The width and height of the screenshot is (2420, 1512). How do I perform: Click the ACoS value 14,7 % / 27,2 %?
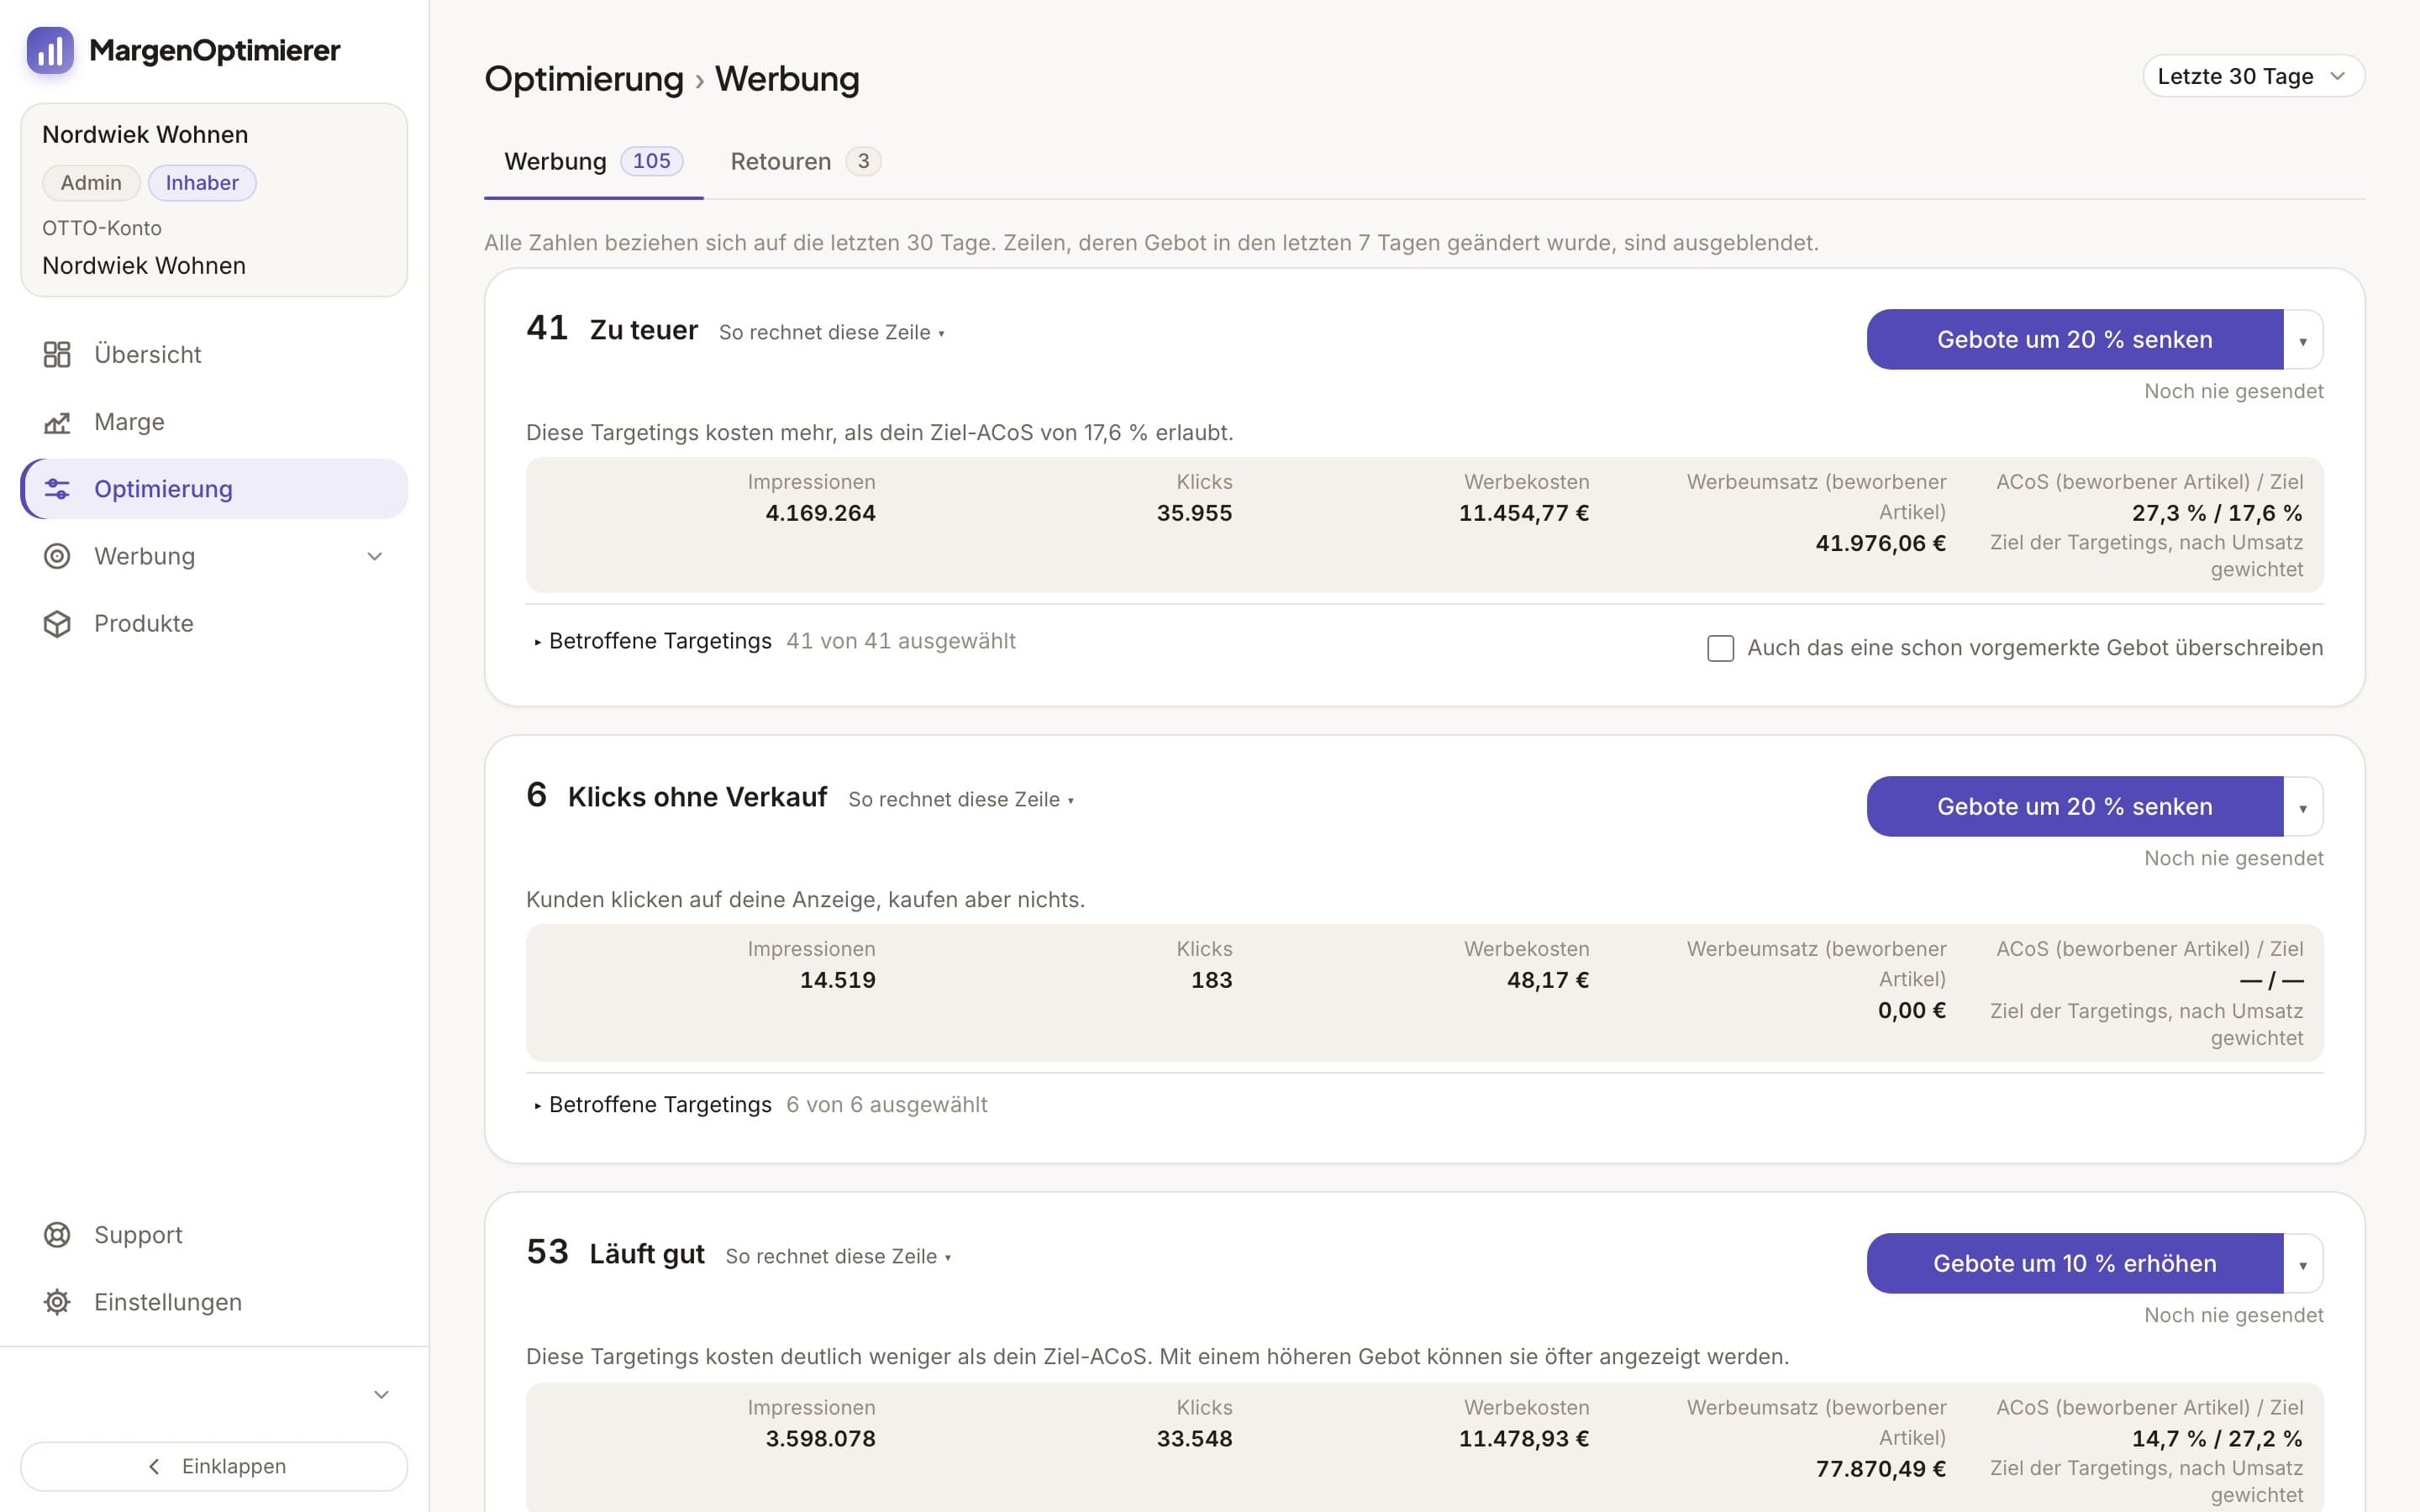2217,1439
